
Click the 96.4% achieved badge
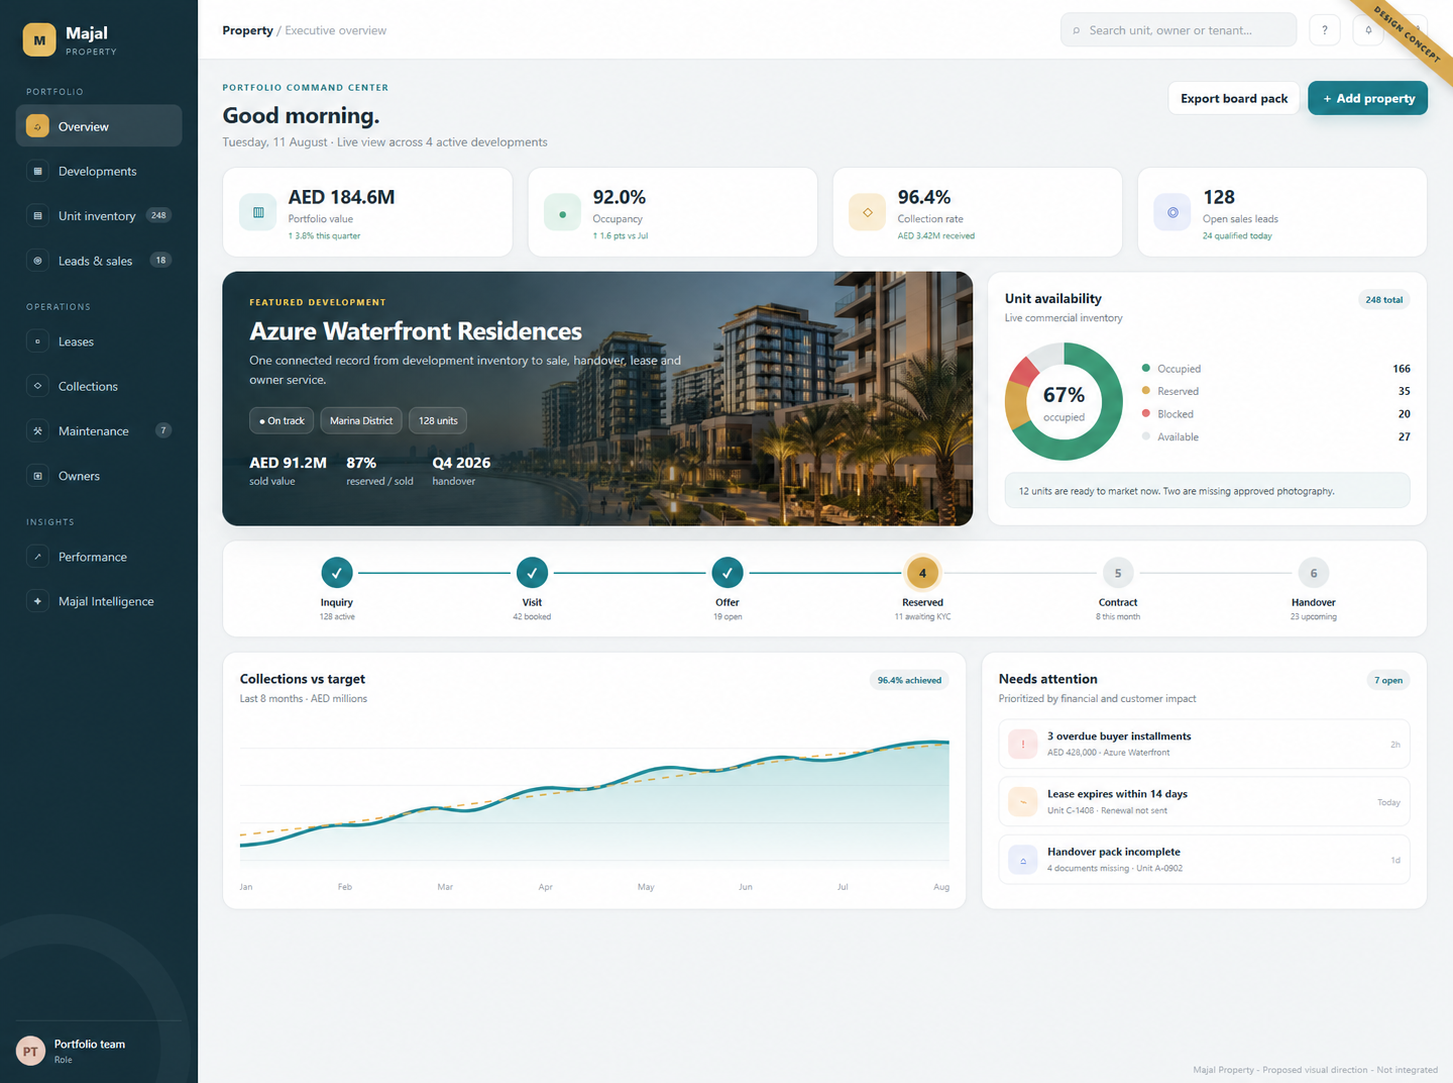909,680
